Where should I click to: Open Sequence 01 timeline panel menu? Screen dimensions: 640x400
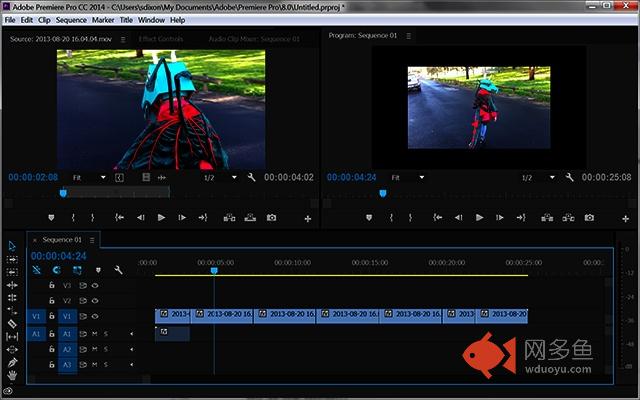(x=92, y=240)
